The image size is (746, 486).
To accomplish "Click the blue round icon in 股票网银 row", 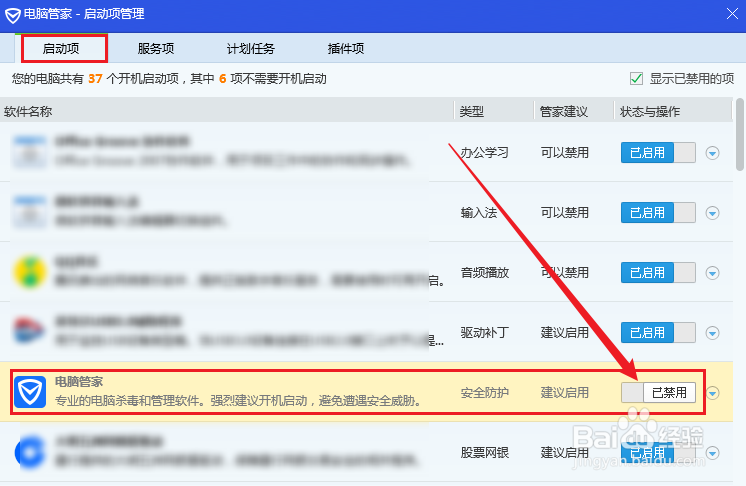I will point(29,452).
